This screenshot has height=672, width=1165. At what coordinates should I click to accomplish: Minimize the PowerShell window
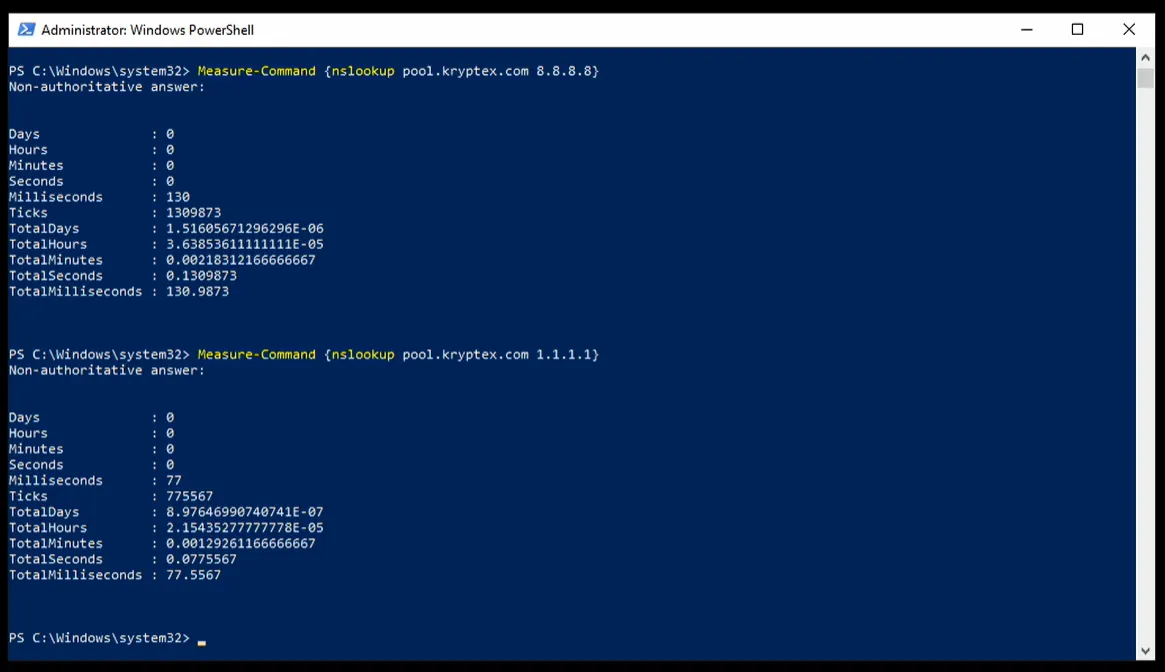tap(1026, 30)
